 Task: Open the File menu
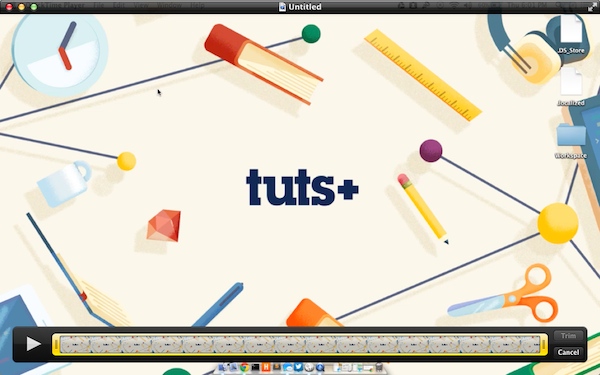99,6
